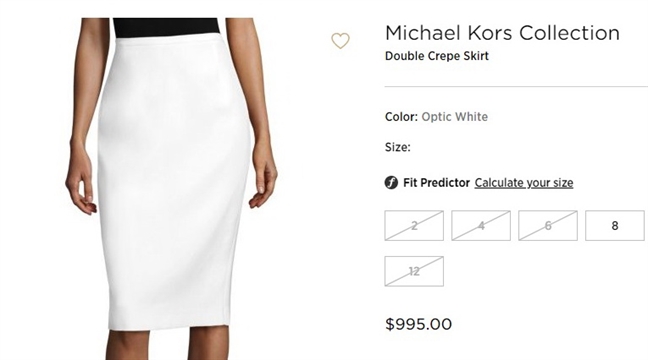Pick the unavailable size 4 option

point(481,226)
